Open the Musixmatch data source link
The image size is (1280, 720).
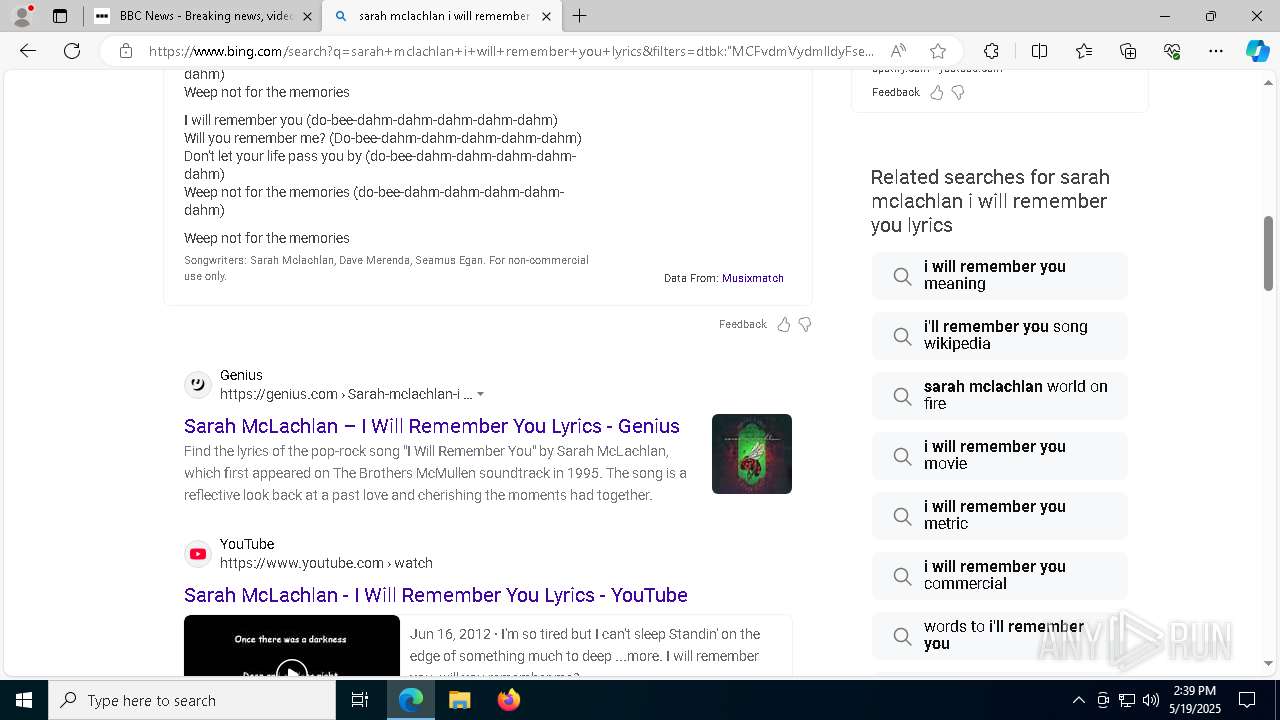(753, 278)
